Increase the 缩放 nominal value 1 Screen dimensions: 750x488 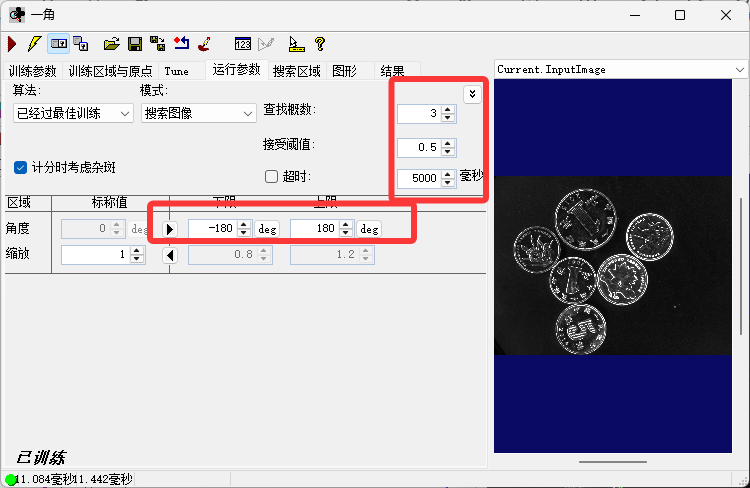click(137, 251)
